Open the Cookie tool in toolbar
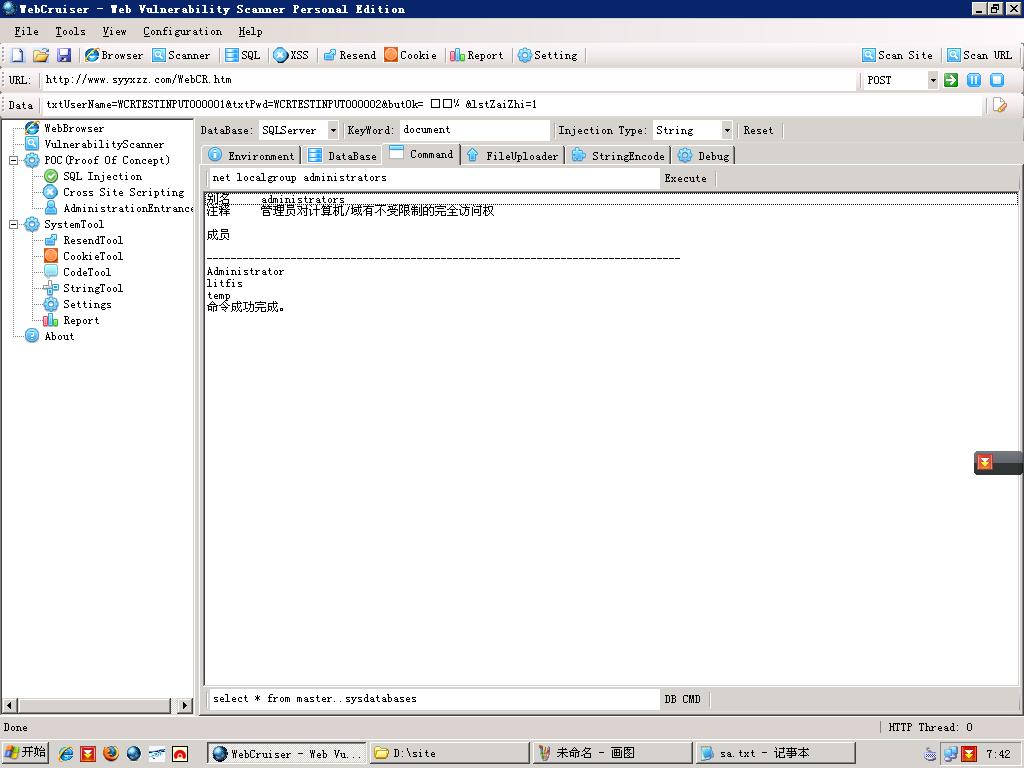This screenshot has width=1024, height=768. 410,56
